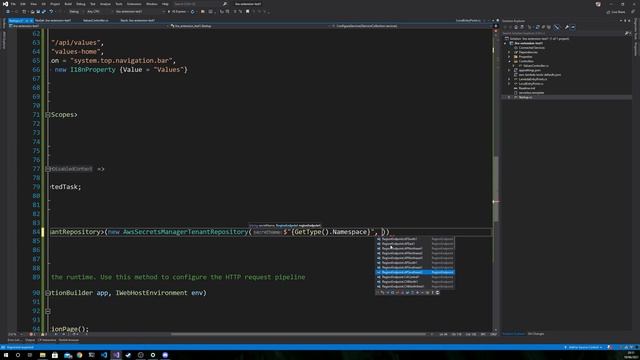The image size is (640, 360).
Task: Click IWebHostEnvironment on line 90
Action: (152, 293)
